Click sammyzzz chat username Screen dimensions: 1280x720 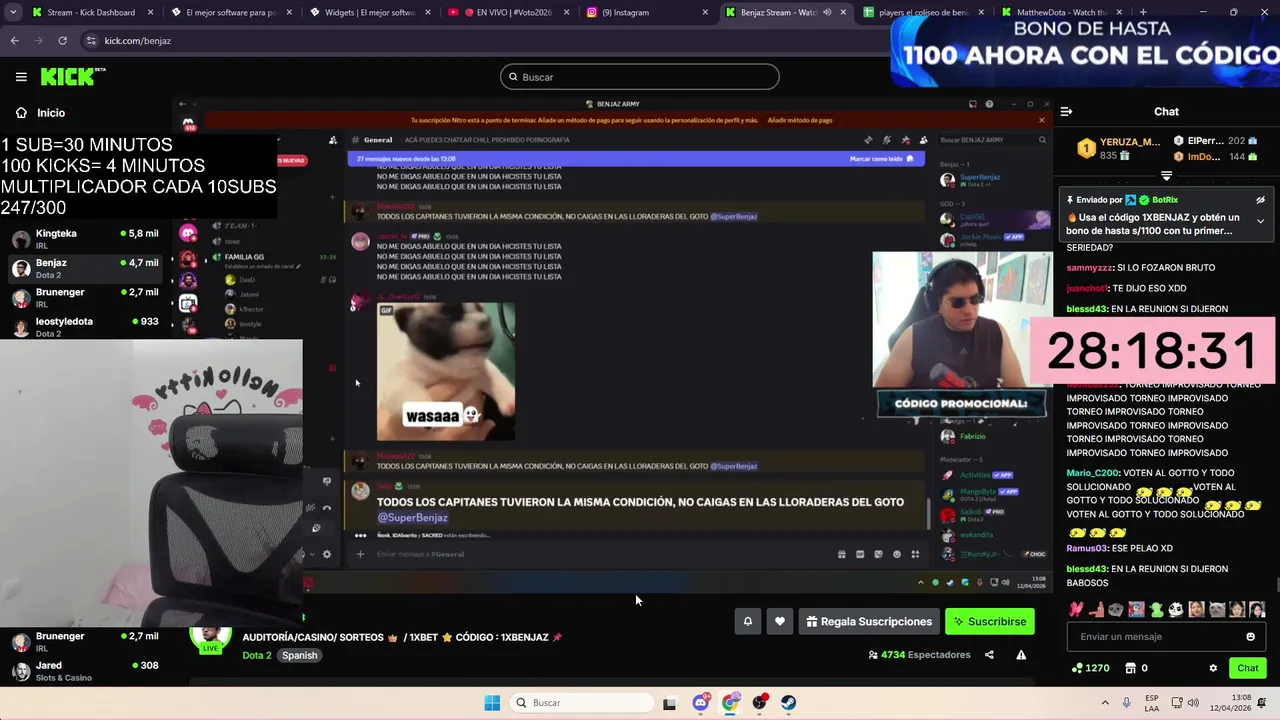[1089, 268]
